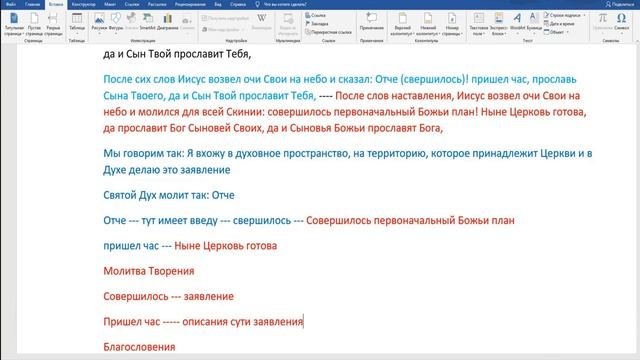This screenshot has height=360, width=640.
Task: Collapse the ribbon with the corner arrow
Action: coord(636,41)
